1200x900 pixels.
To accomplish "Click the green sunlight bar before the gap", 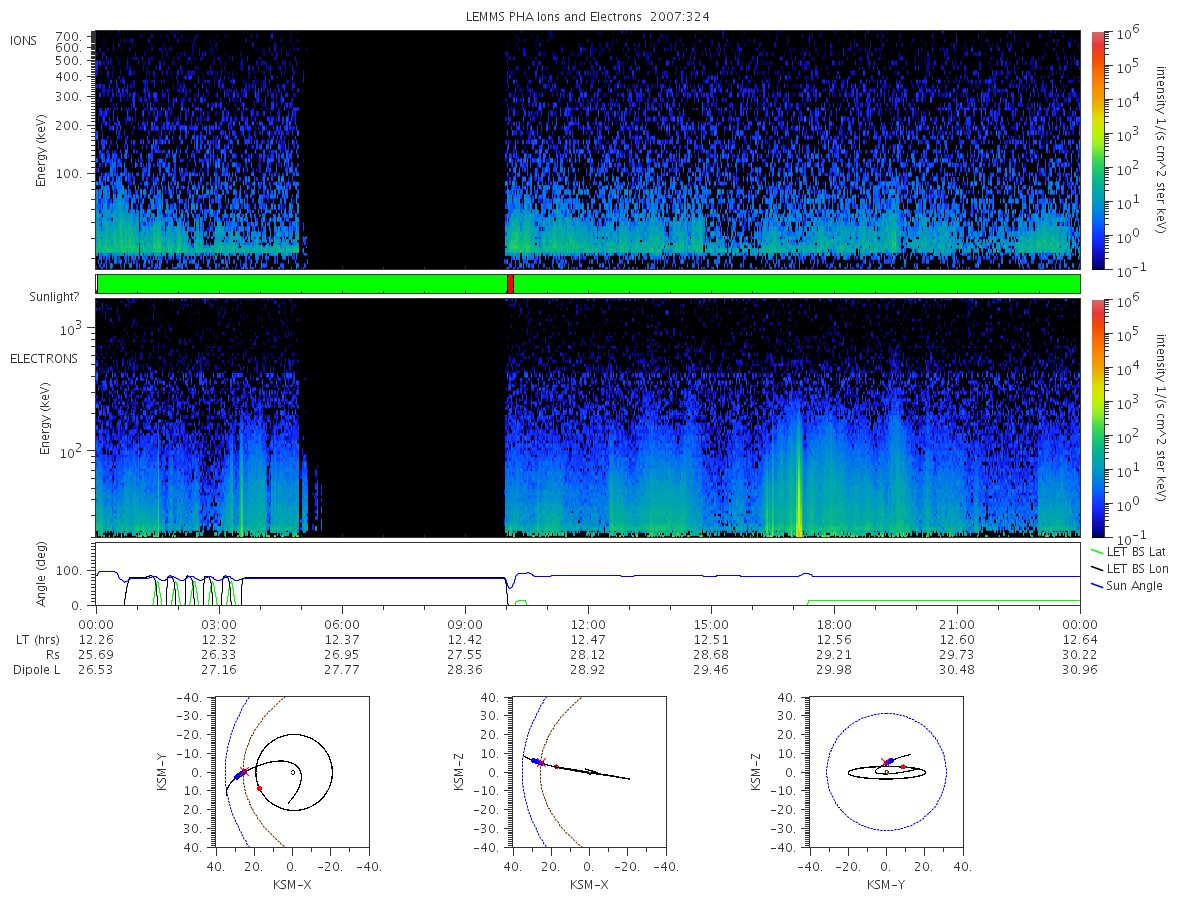I will (x=302, y=284).
